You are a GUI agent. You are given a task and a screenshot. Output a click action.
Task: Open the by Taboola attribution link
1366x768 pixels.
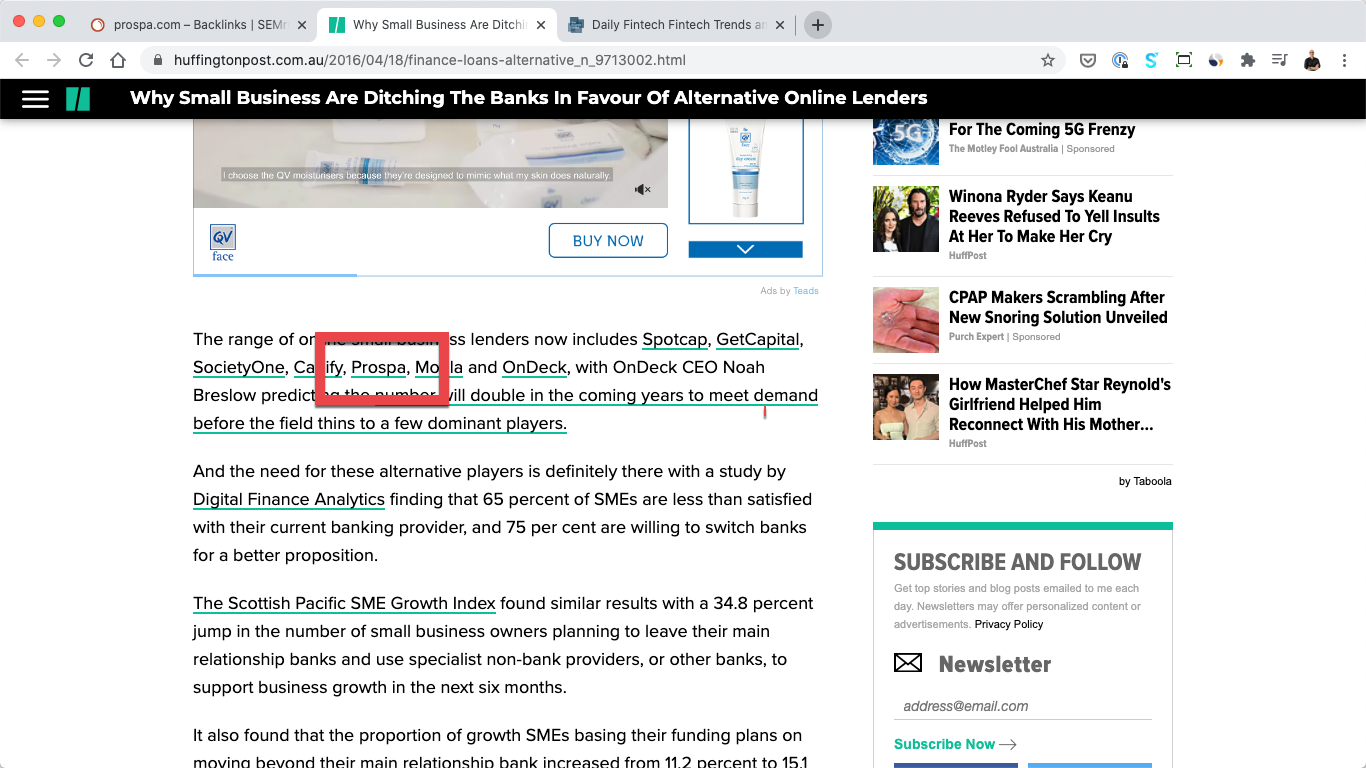(1145, 481)
